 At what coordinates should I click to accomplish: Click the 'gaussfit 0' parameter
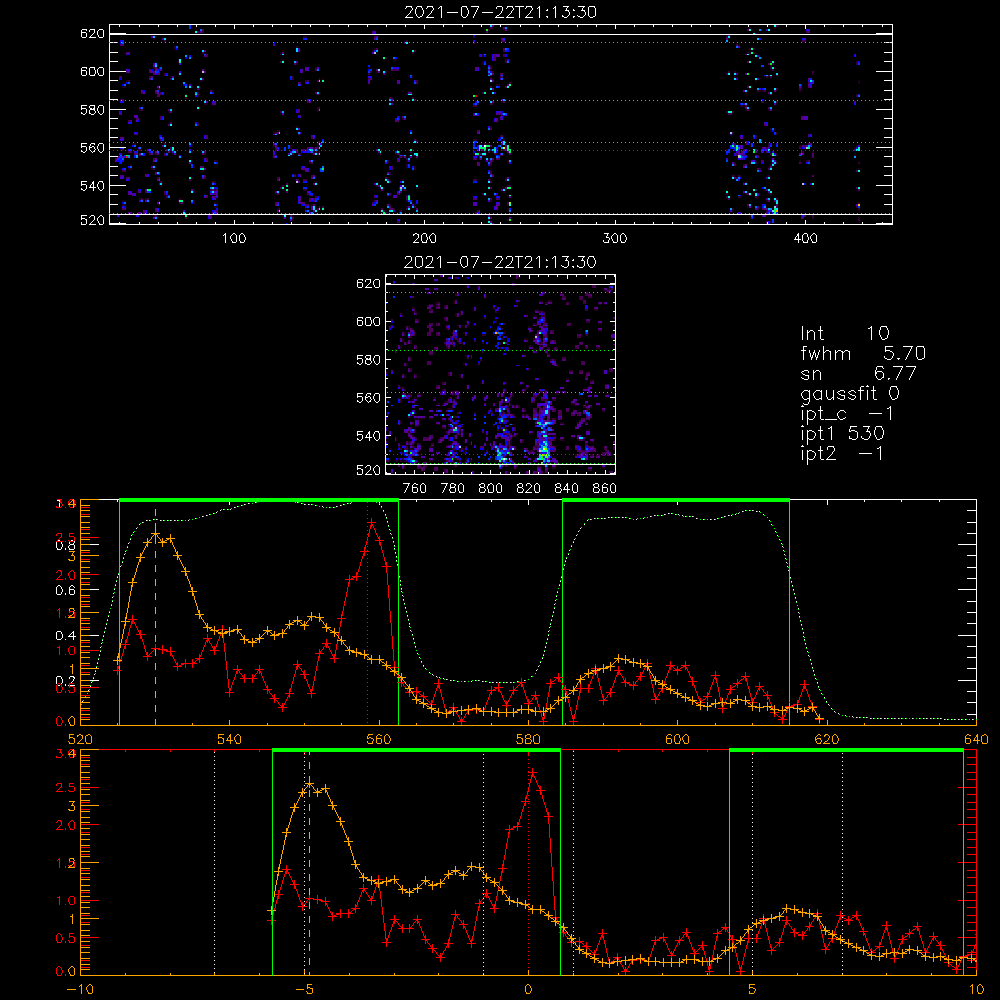pos(849,393)
